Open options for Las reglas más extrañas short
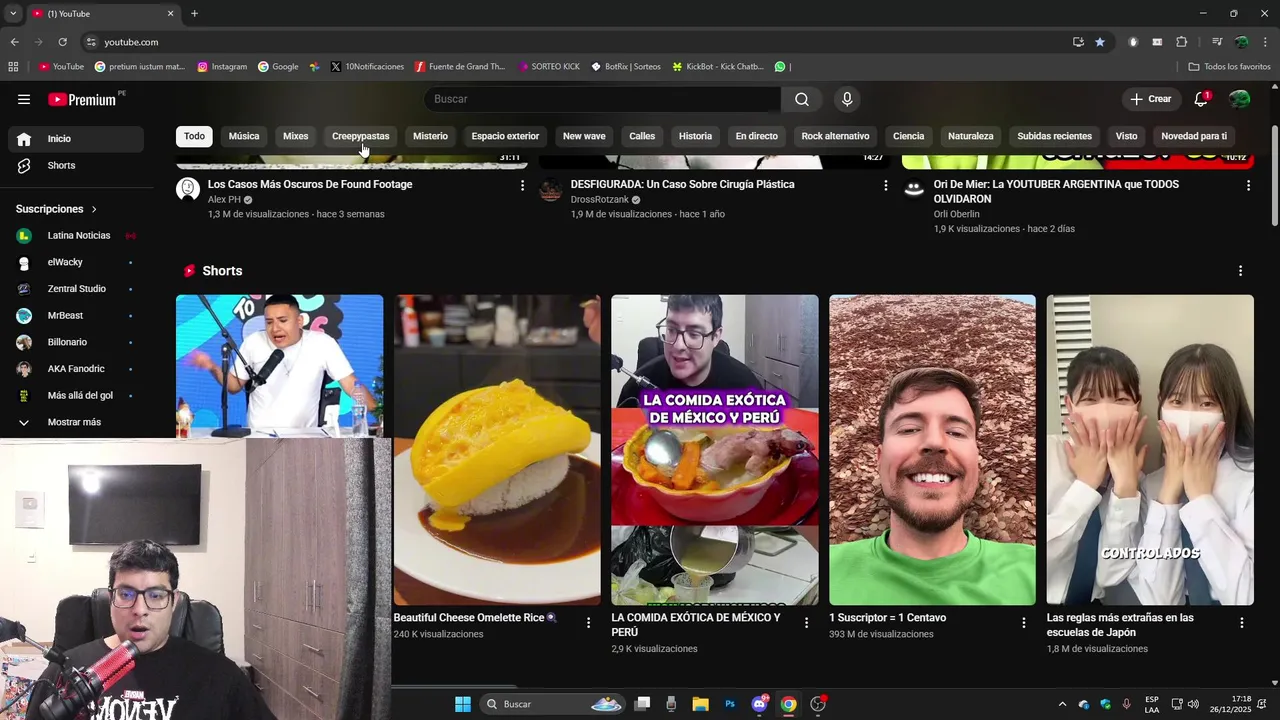1280x720 pixels. click(1241, 623)
